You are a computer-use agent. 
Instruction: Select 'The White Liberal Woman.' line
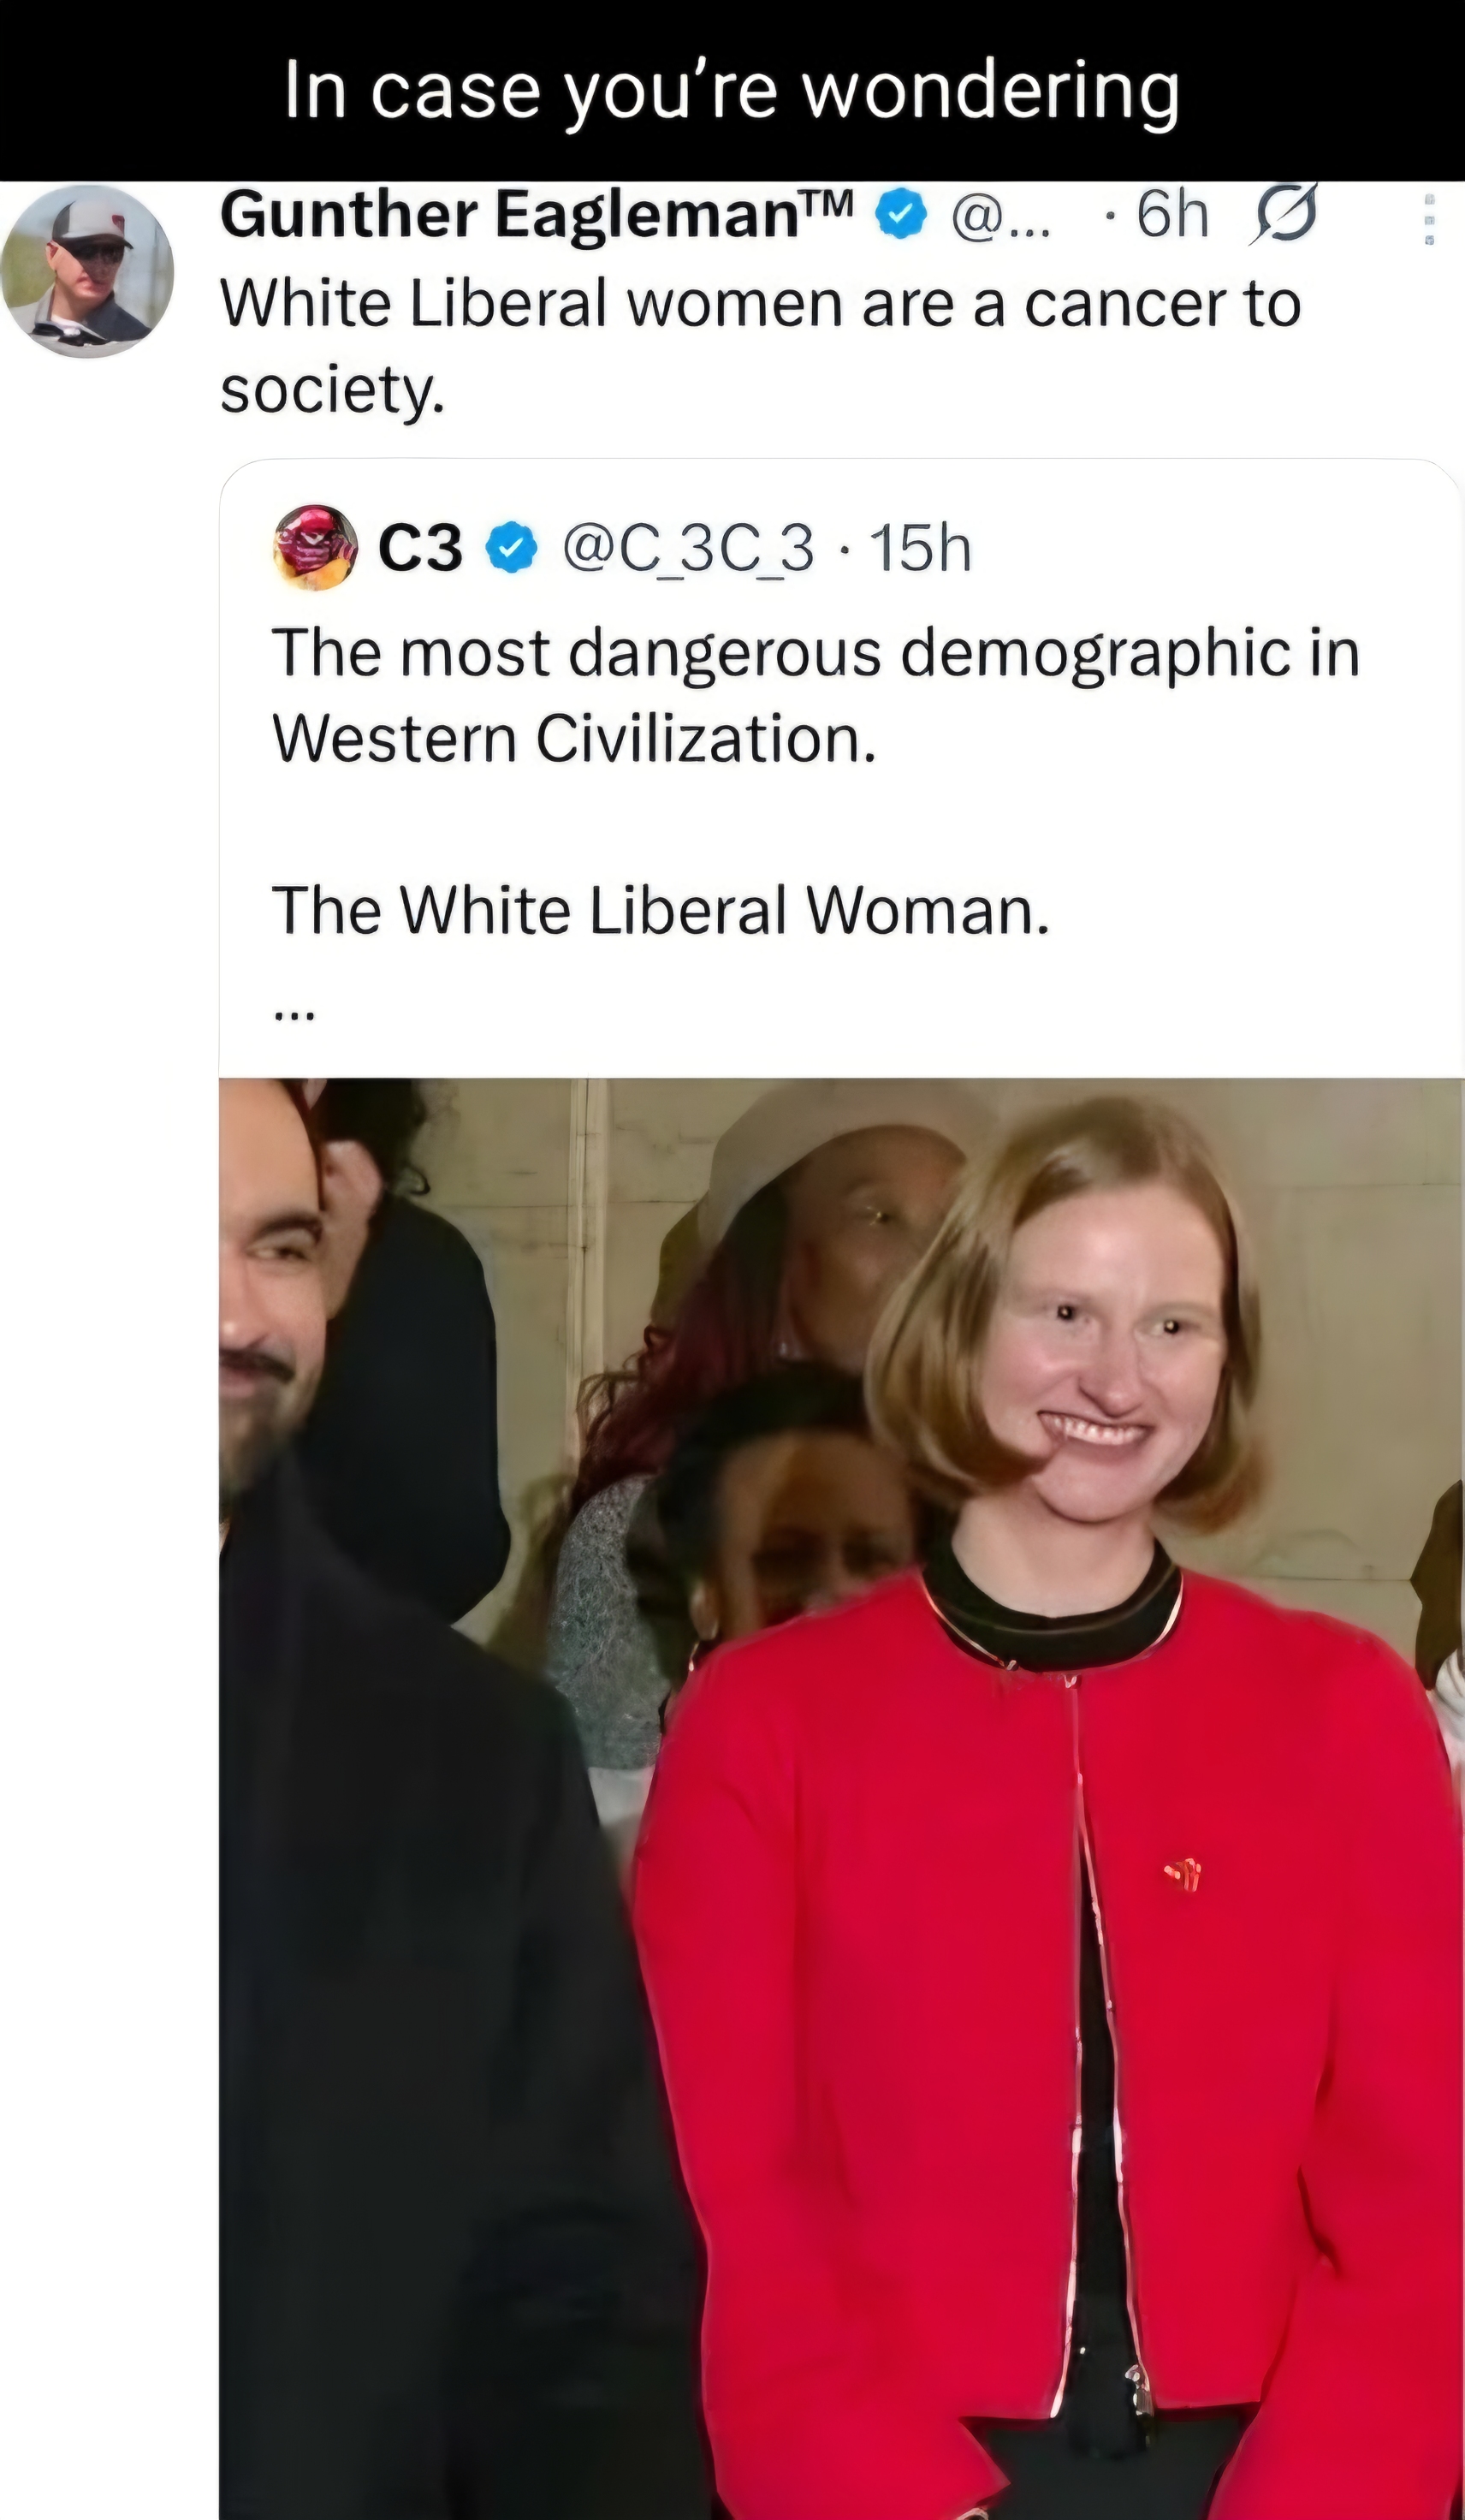coord(661,910)
